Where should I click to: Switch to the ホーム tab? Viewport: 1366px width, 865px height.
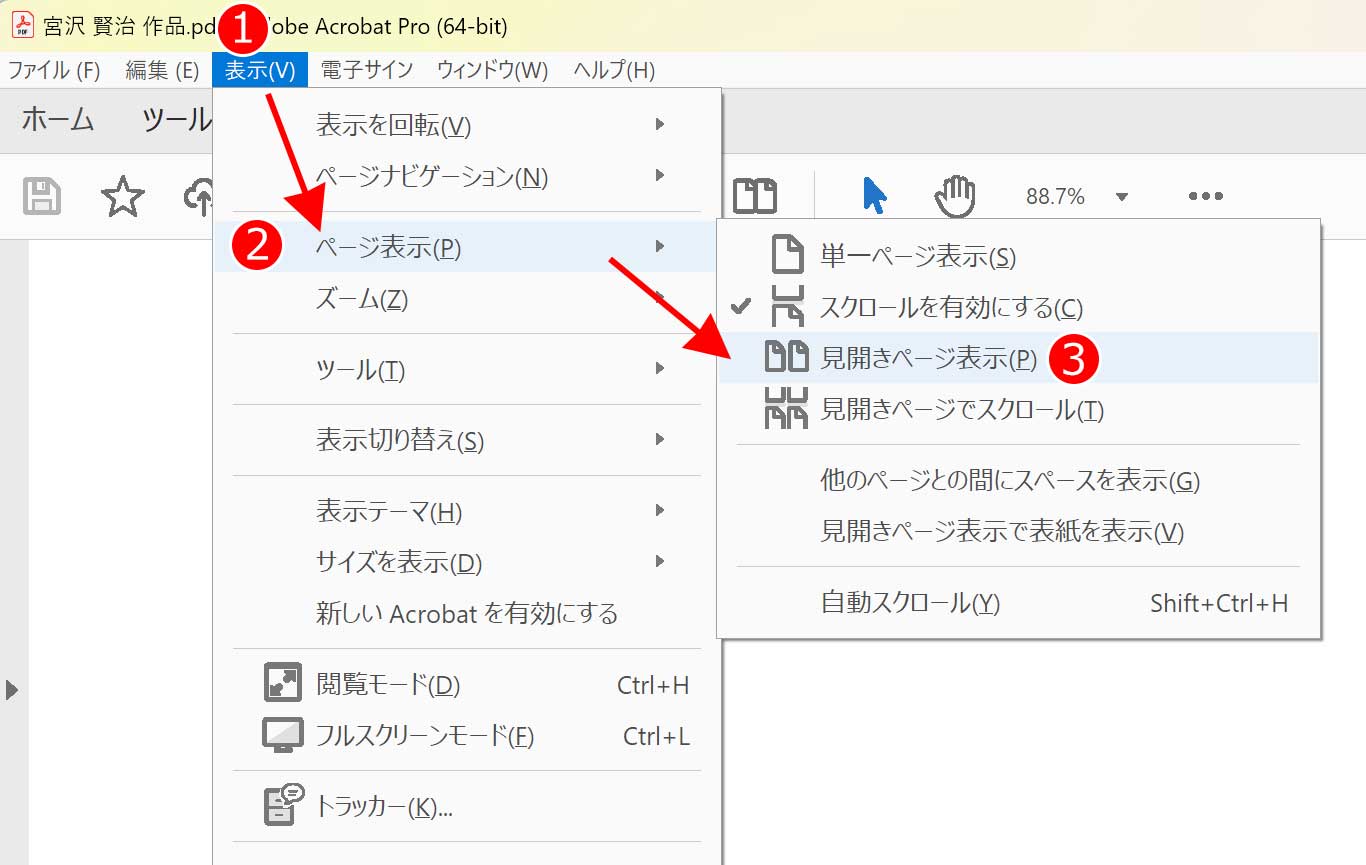(58, 119)
